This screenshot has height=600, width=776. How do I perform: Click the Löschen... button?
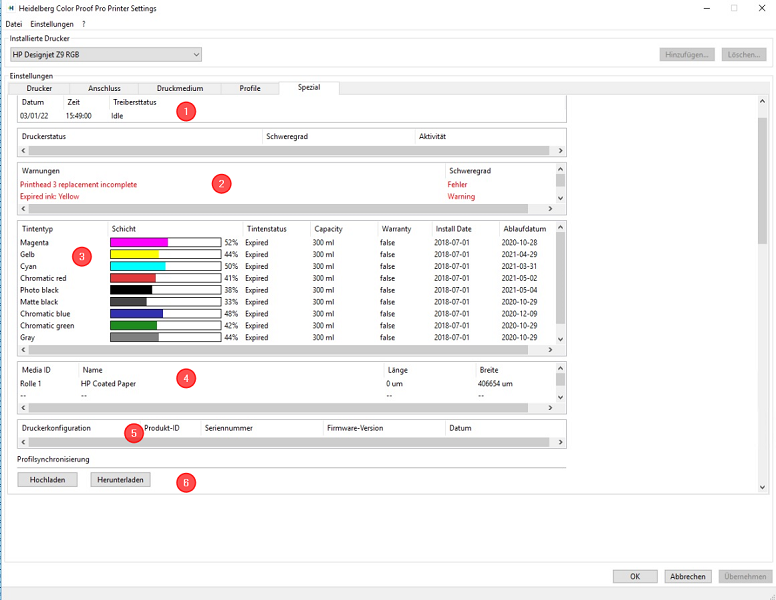tap(744, 54)
